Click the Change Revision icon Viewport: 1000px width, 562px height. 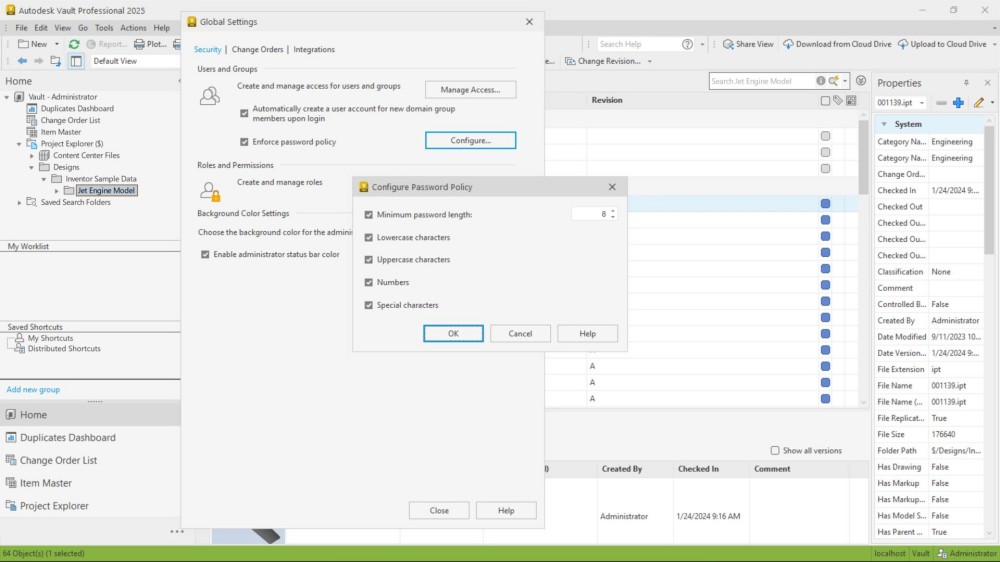pos(570,61)
